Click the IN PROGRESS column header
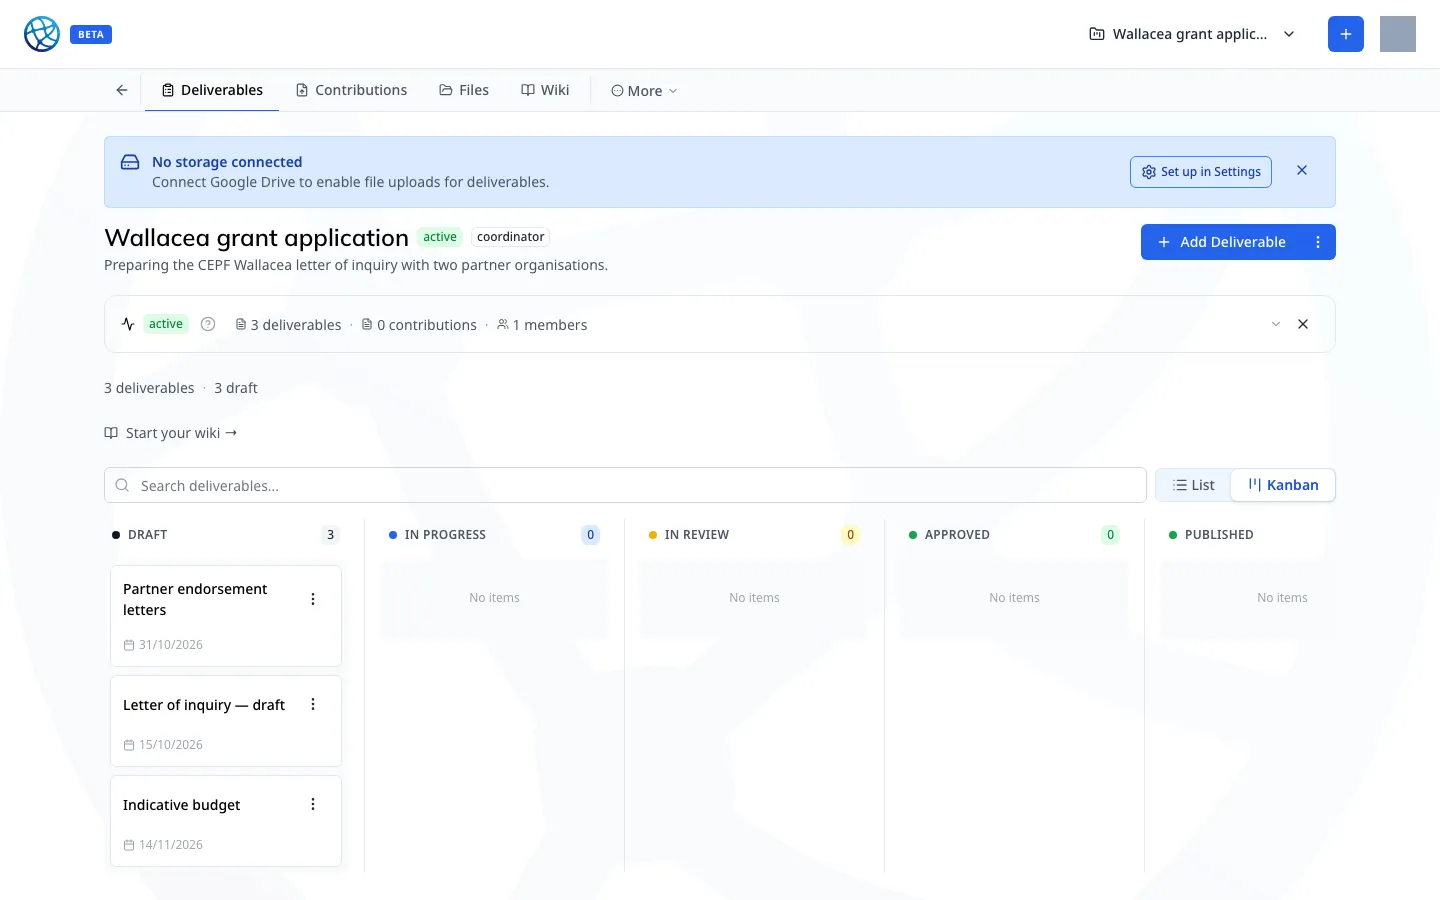 click(x=445, y=535)
